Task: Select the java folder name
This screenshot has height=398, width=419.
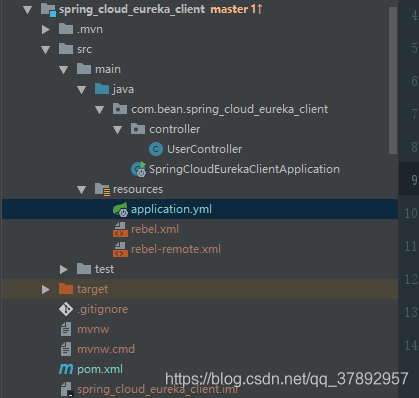Action: 123,90
